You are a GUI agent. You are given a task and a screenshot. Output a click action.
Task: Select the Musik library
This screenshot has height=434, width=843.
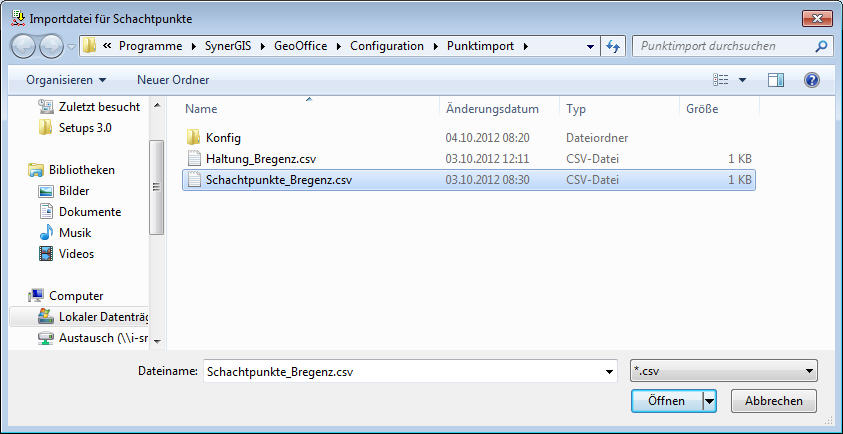click(75, 233)
